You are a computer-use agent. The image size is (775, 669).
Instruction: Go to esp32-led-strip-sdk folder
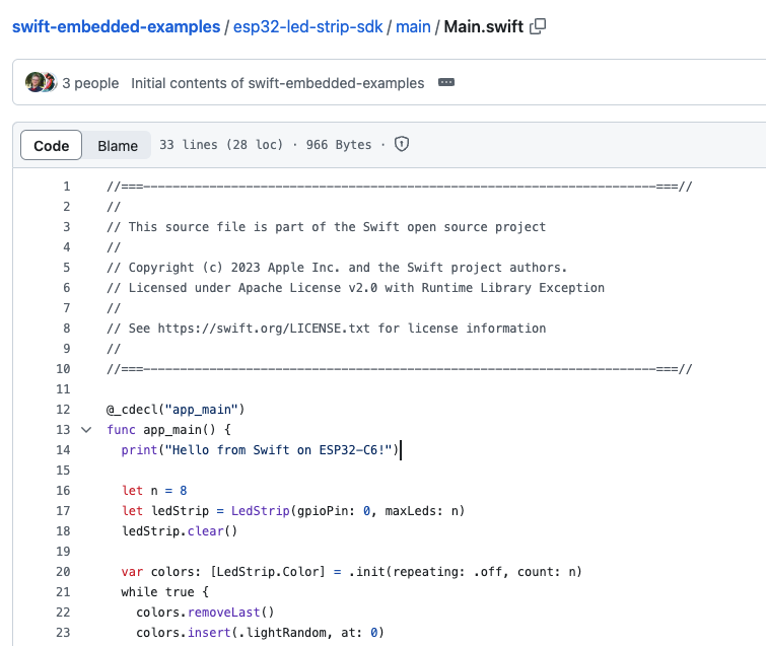(x=308, y=27)
